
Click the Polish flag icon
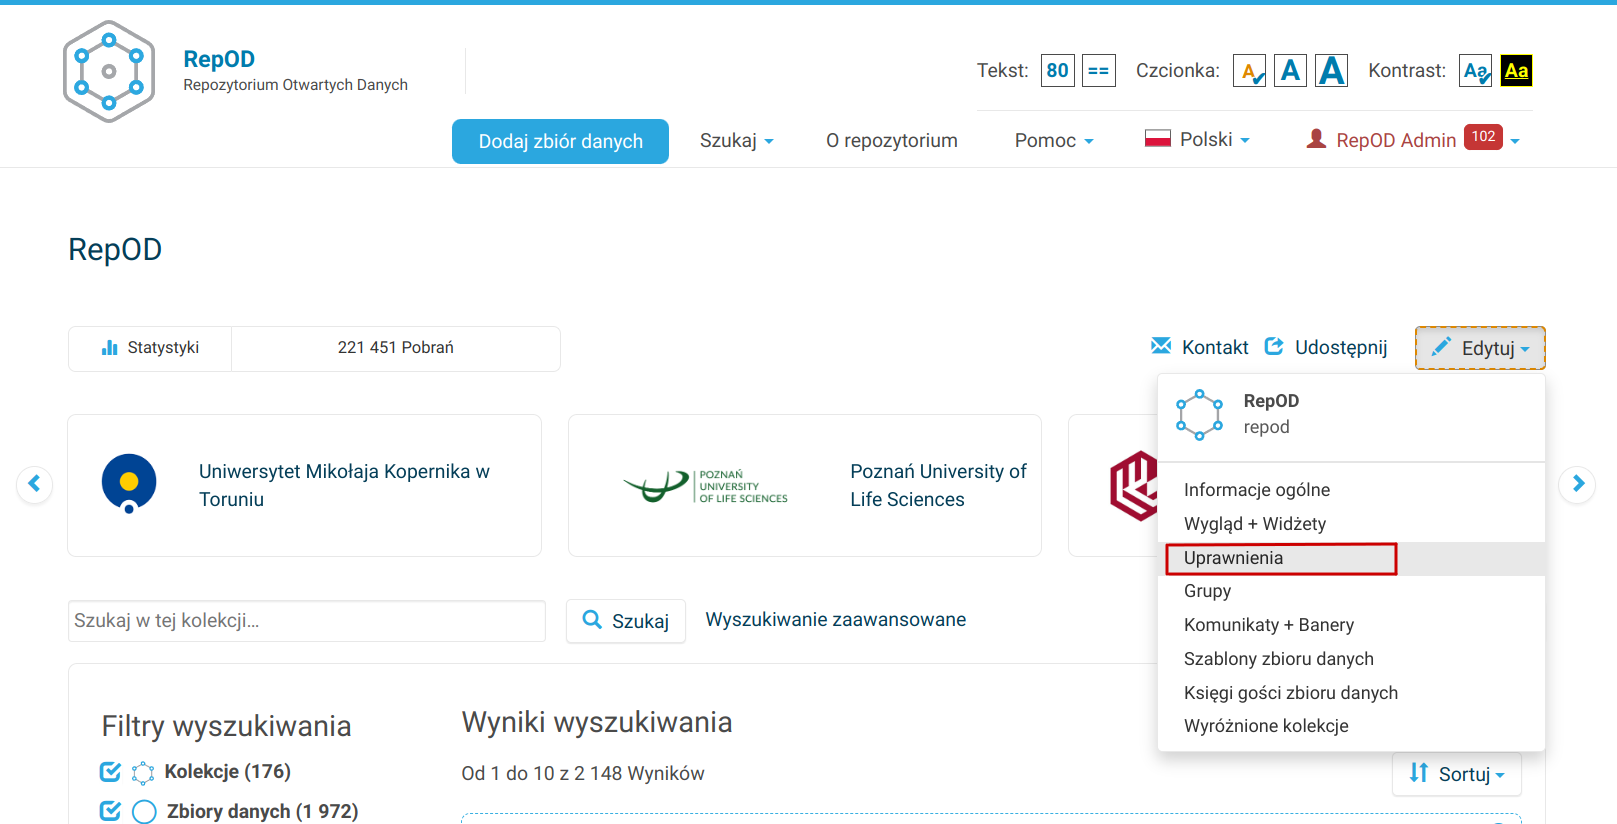click(1158, 139)
